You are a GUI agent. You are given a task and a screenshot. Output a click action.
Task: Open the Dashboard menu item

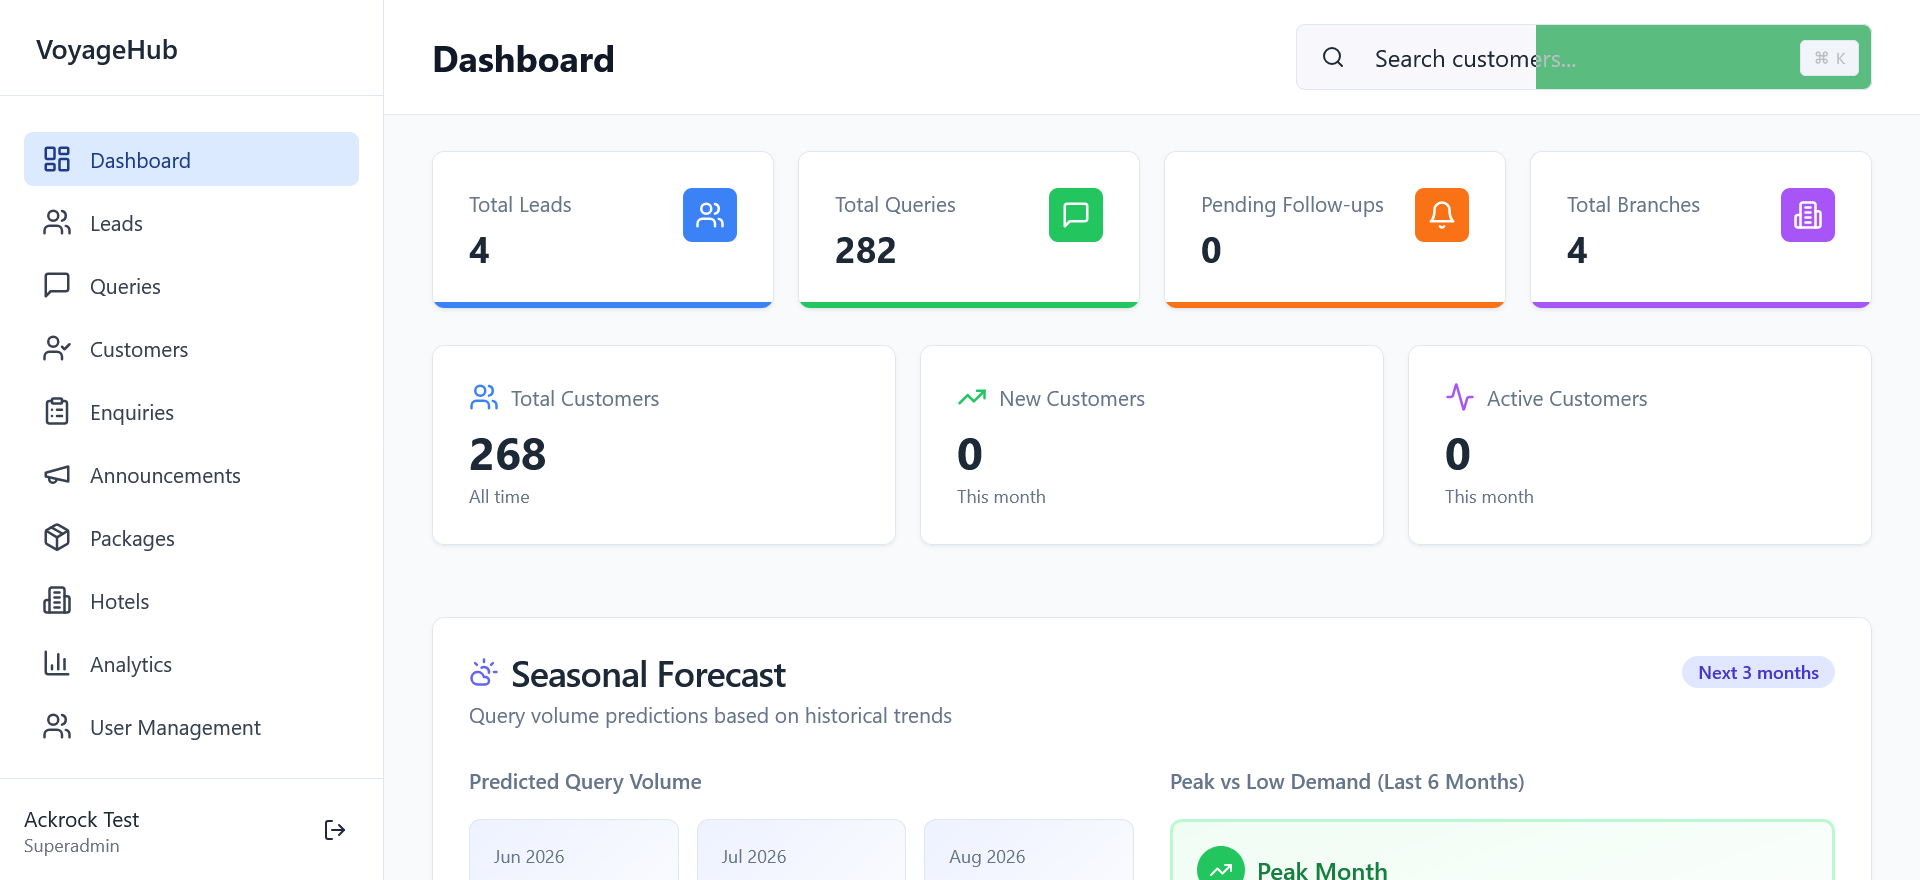[x=191, y=159]
